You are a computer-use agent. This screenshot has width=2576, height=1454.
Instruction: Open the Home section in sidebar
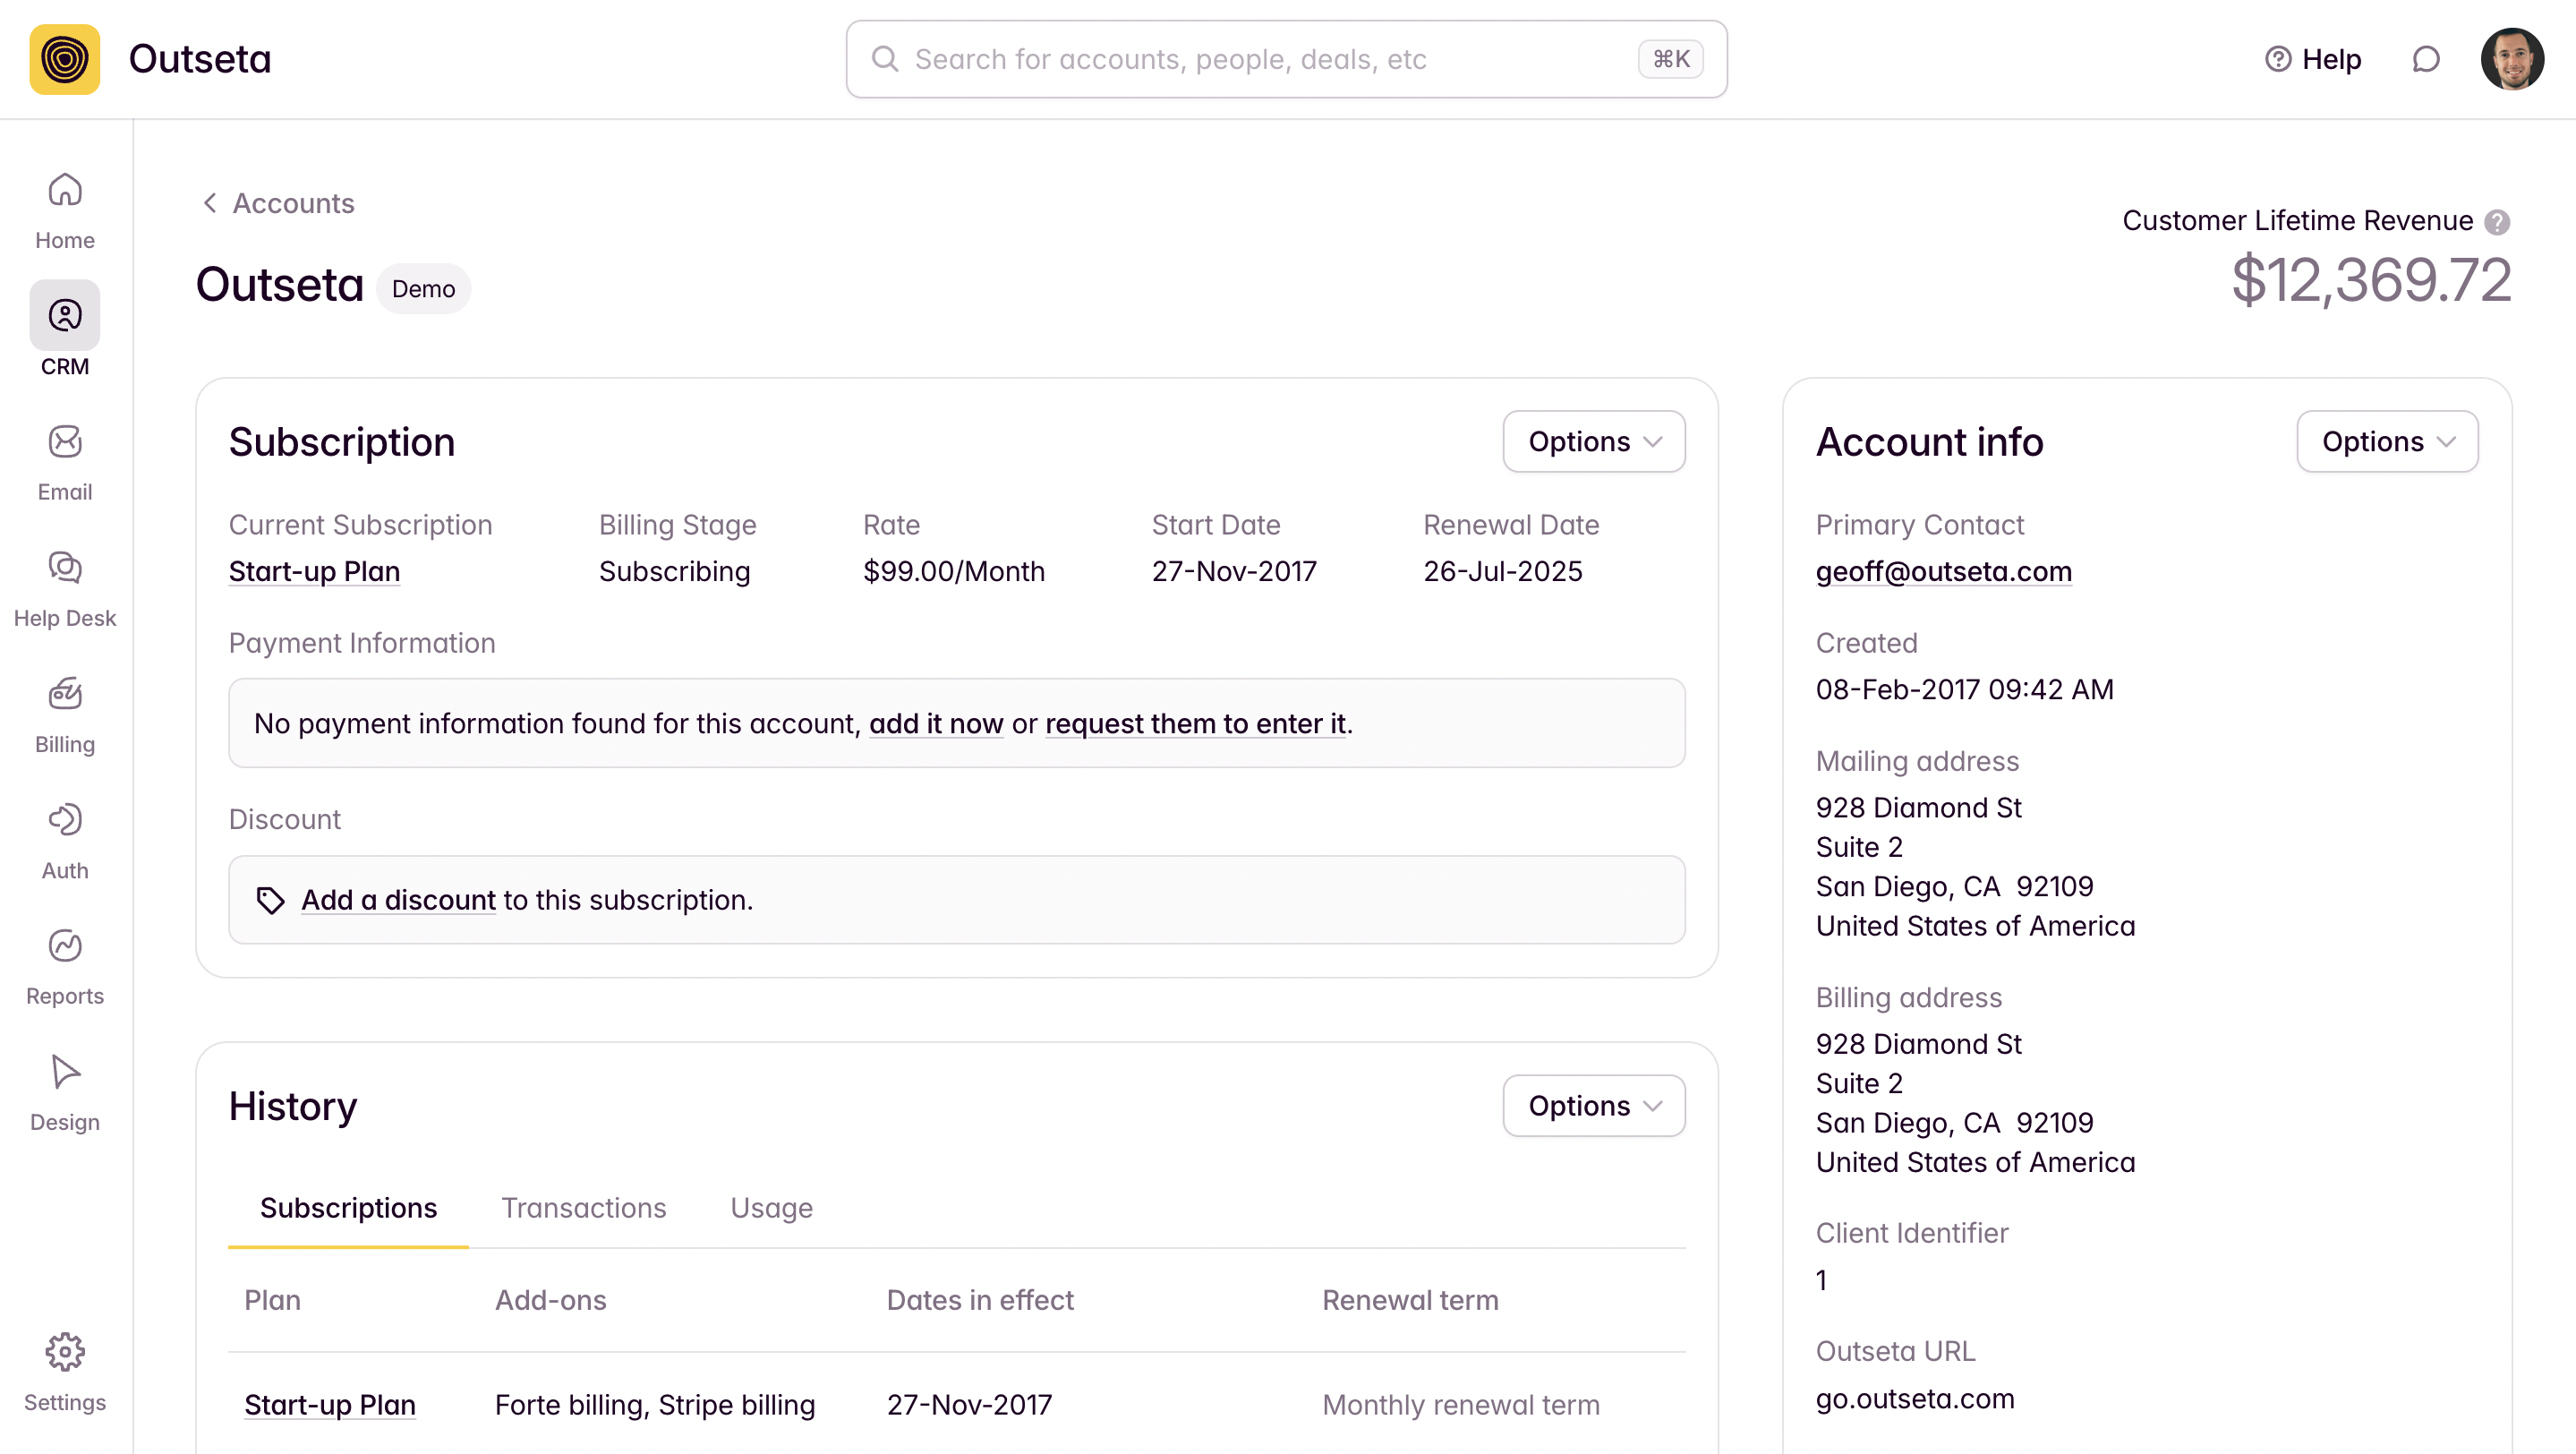point(65,210)
